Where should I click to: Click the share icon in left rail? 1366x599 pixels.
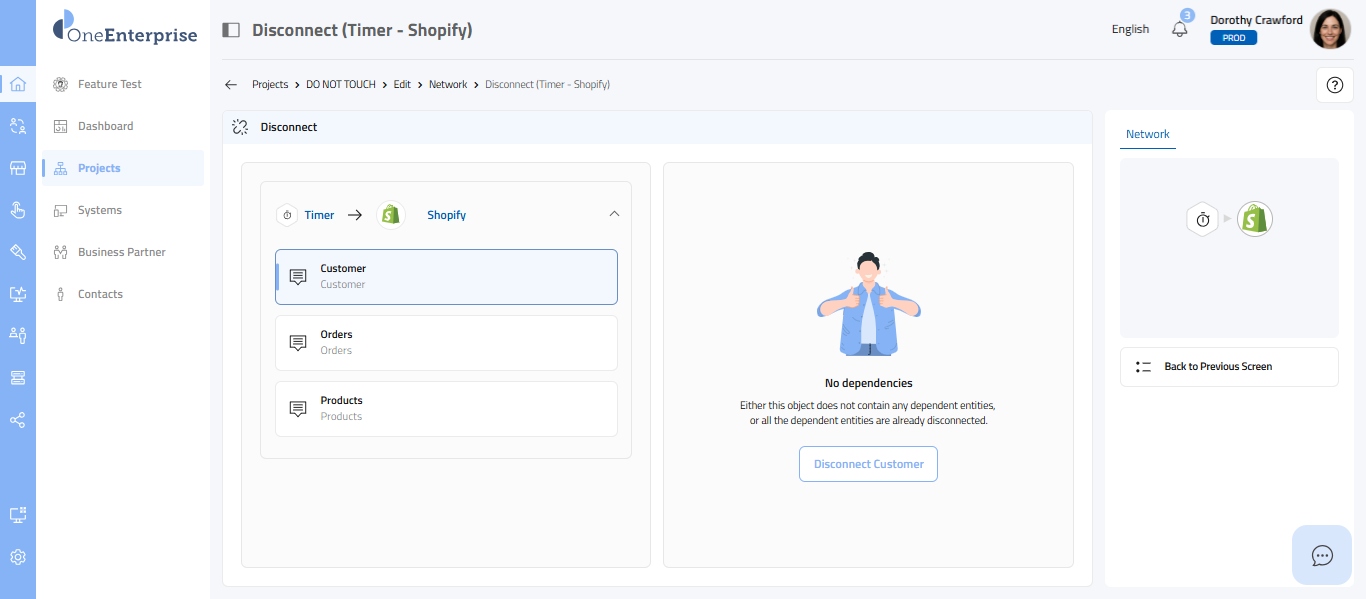point(17,420)
